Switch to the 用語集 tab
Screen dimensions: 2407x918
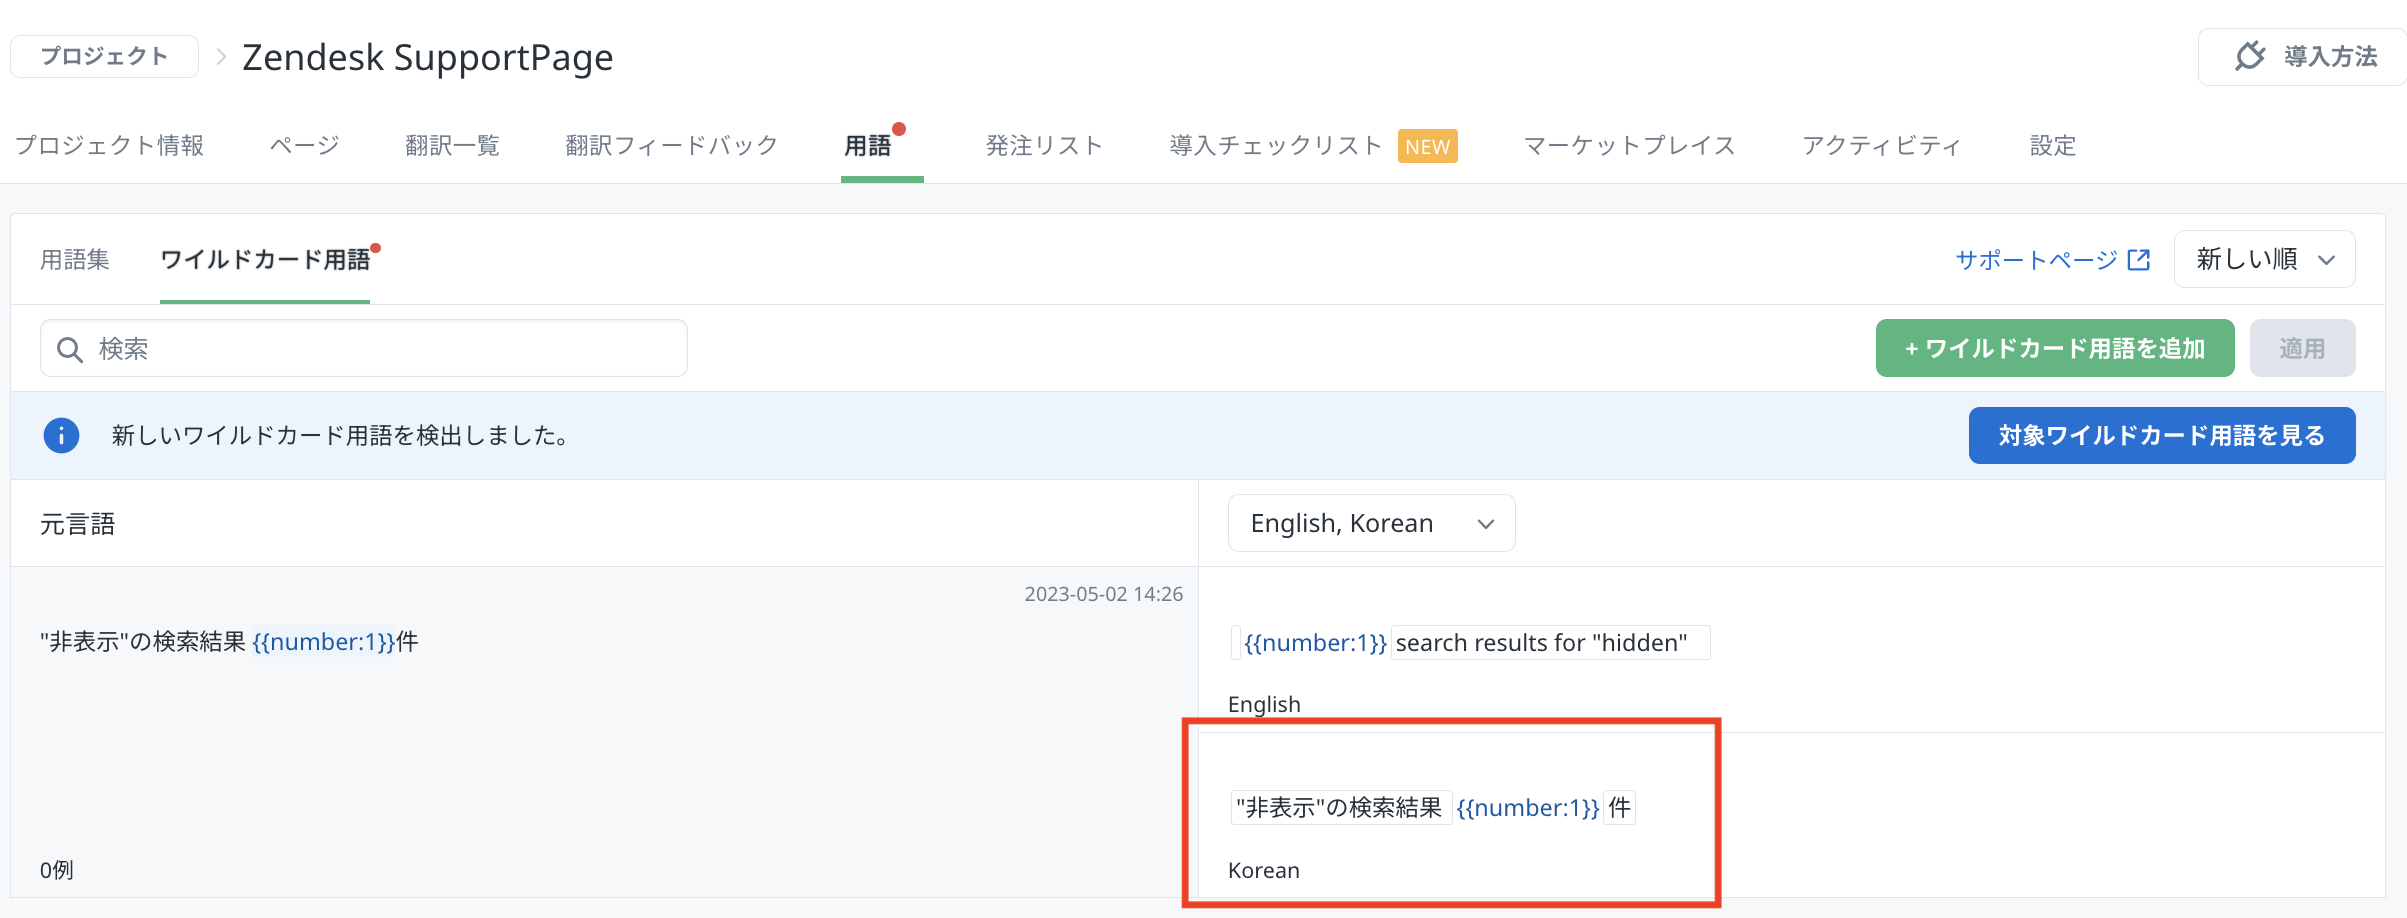75,260
